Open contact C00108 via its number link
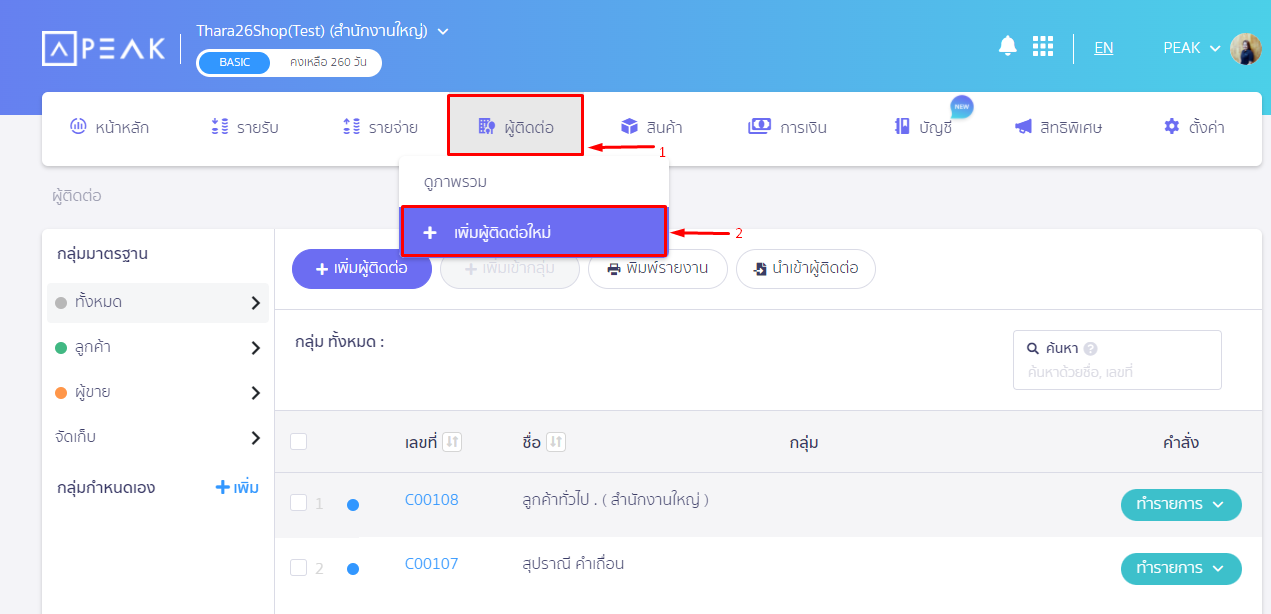The image size is (1271, 614). 431,500
